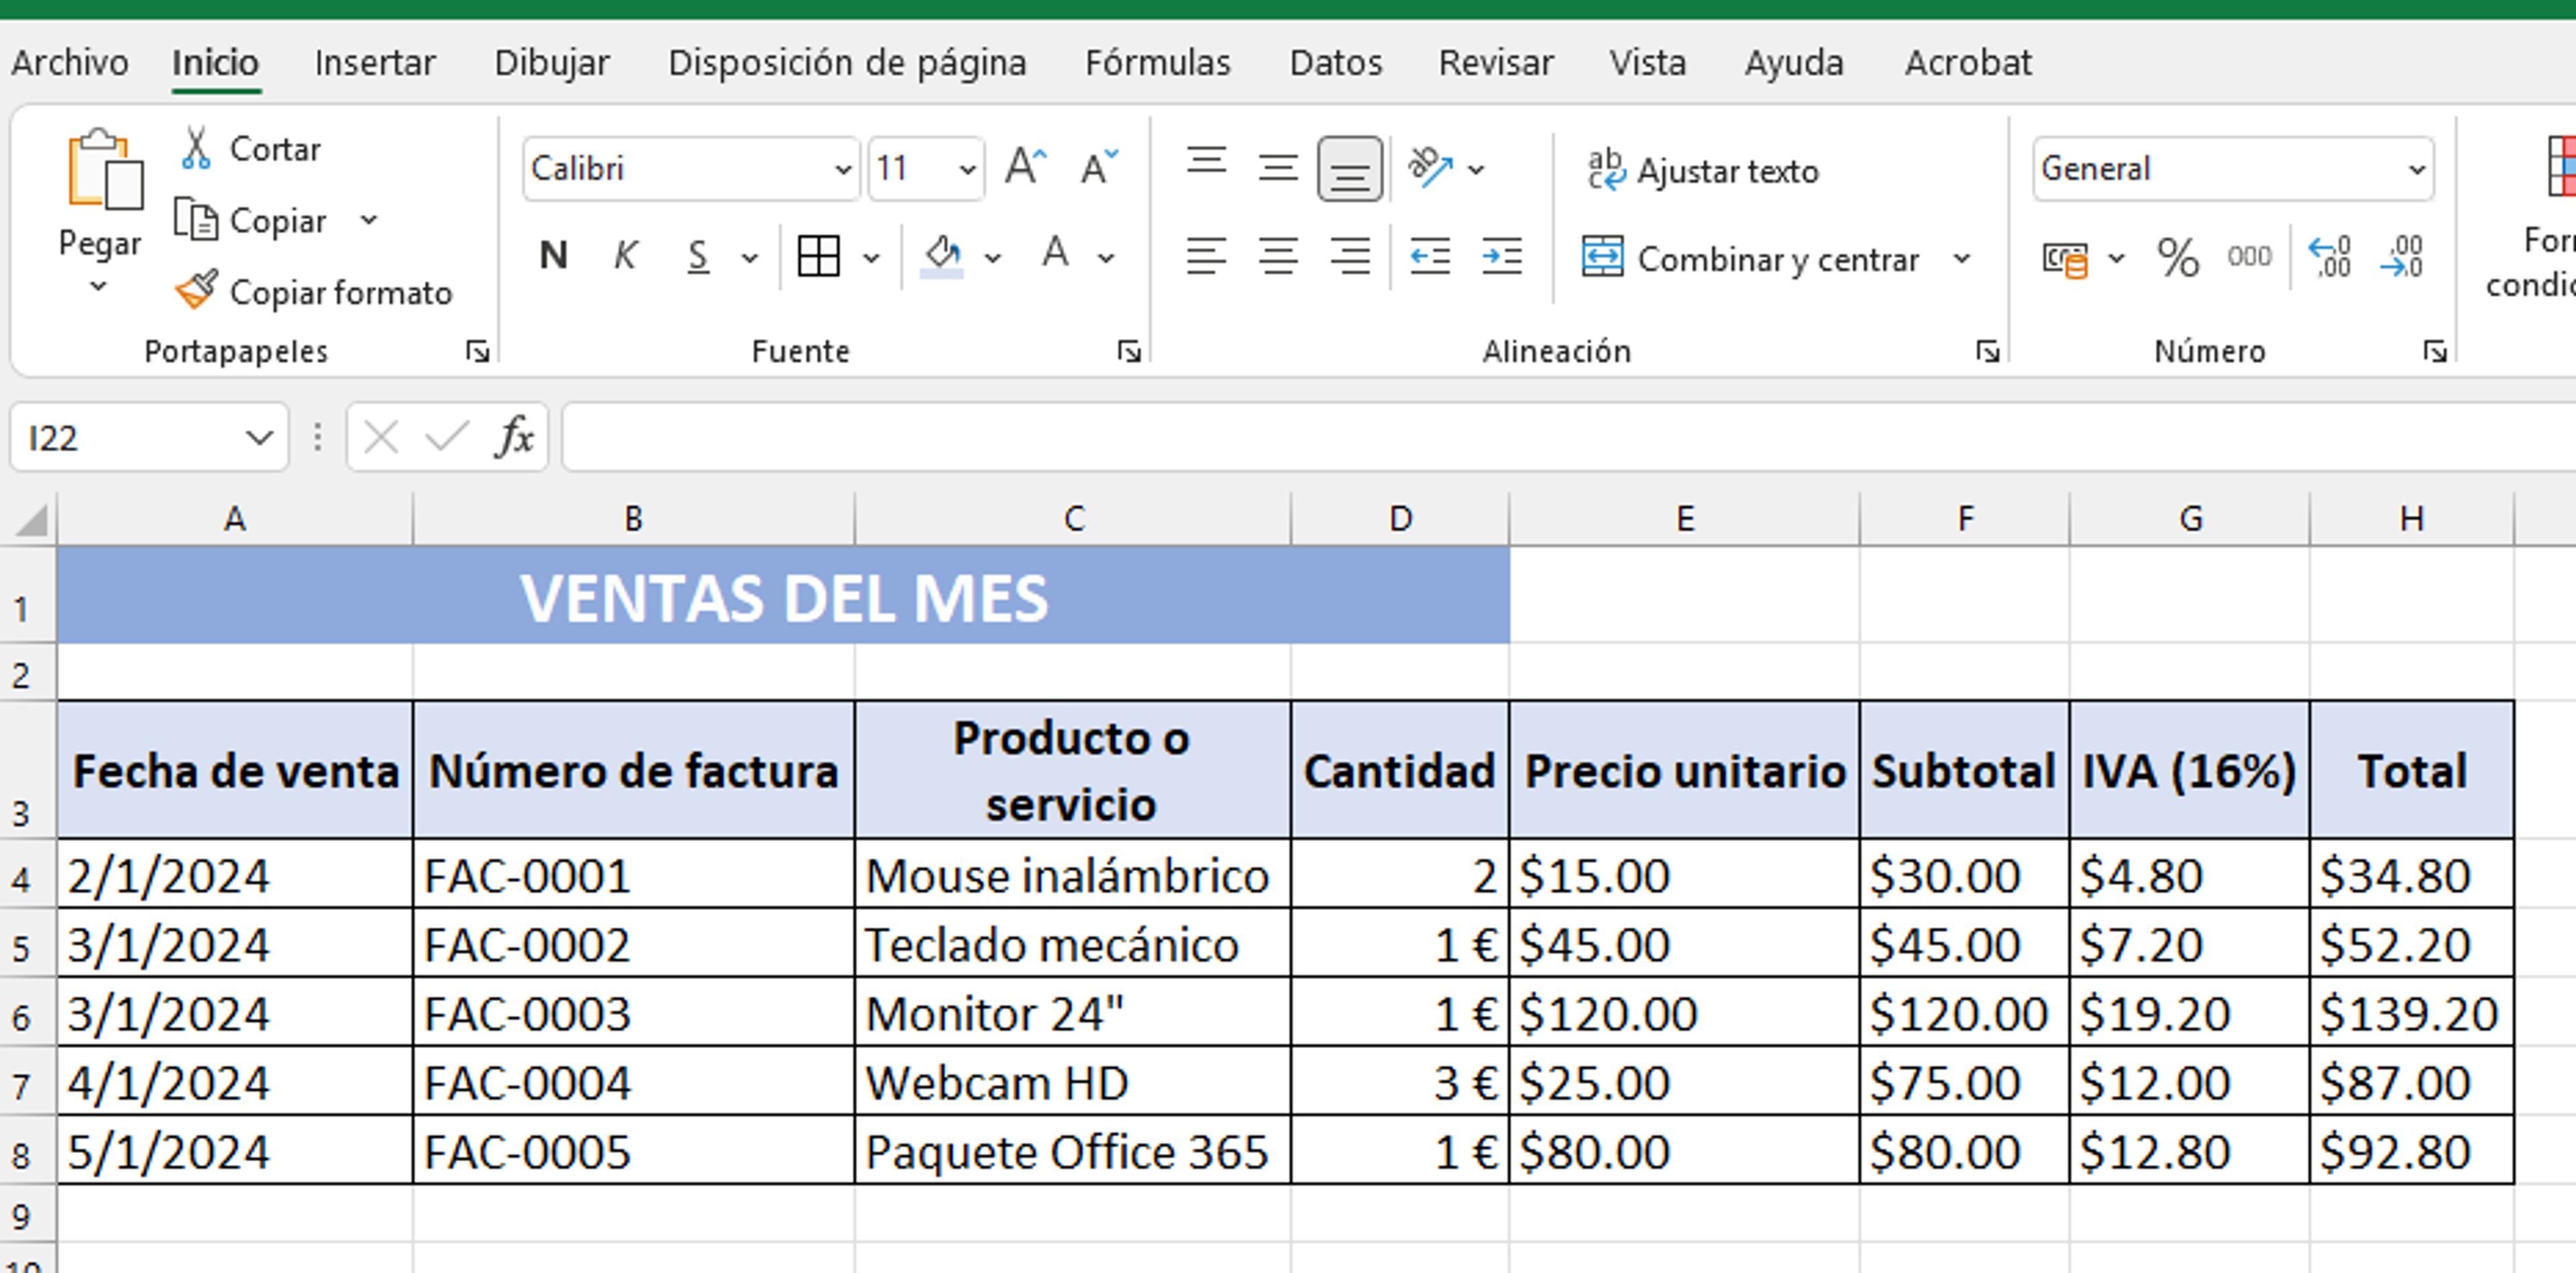This screenshot has height=1273, width=2576.
Task: Apply the thousands separator 000 style
Action: tap(2249, 257)
